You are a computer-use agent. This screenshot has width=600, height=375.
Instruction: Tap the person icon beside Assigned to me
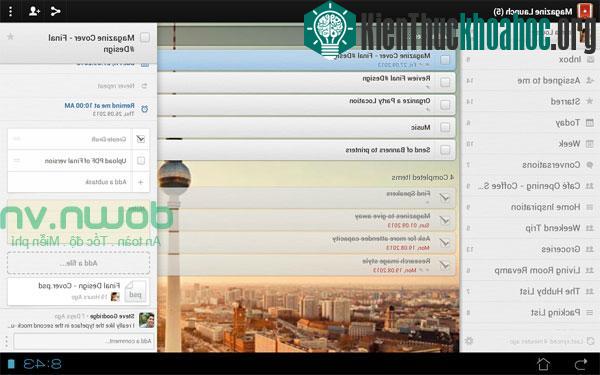[x=590, y=80]
